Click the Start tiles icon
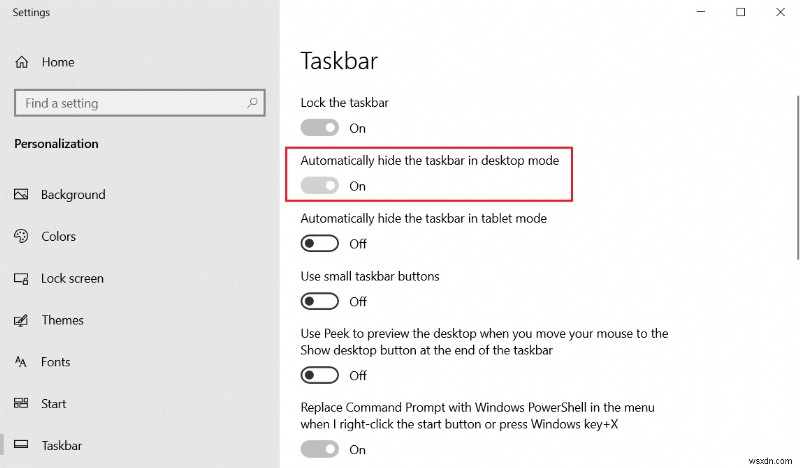The image size is (800, 468). click(x=22, y=404)
